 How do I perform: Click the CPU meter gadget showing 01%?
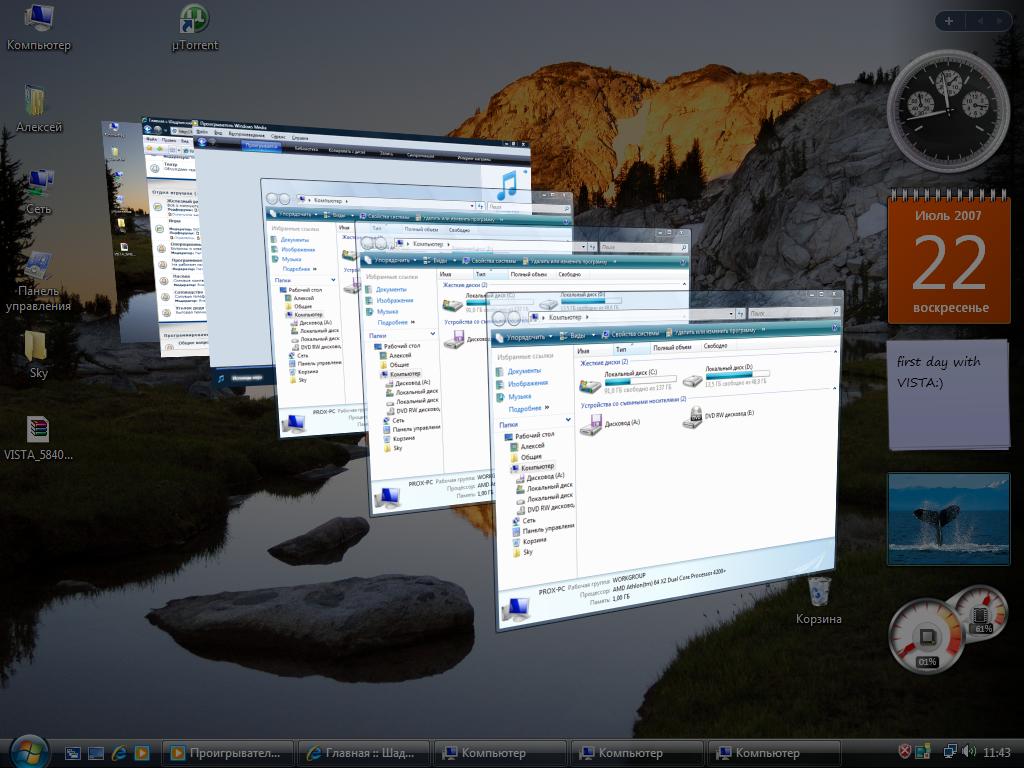coord(926,637)
